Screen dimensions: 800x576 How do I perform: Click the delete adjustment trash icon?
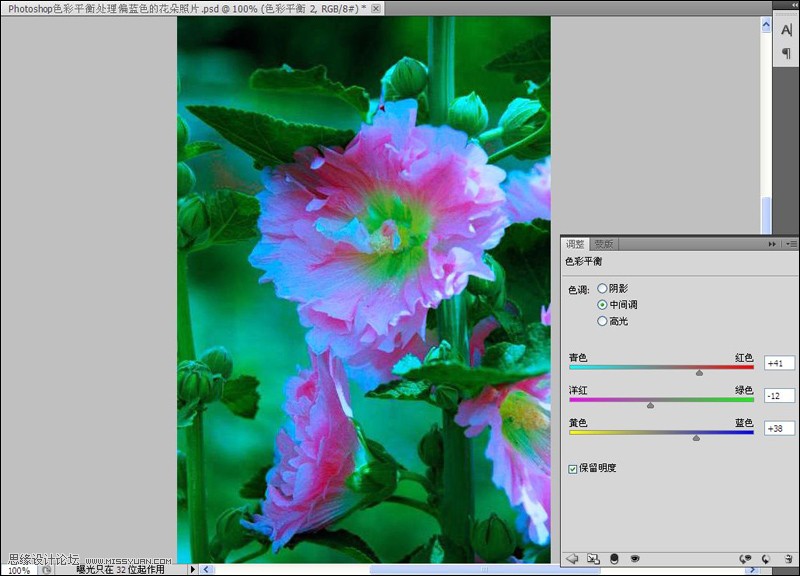pyautogui.click(x=787, y=558)
